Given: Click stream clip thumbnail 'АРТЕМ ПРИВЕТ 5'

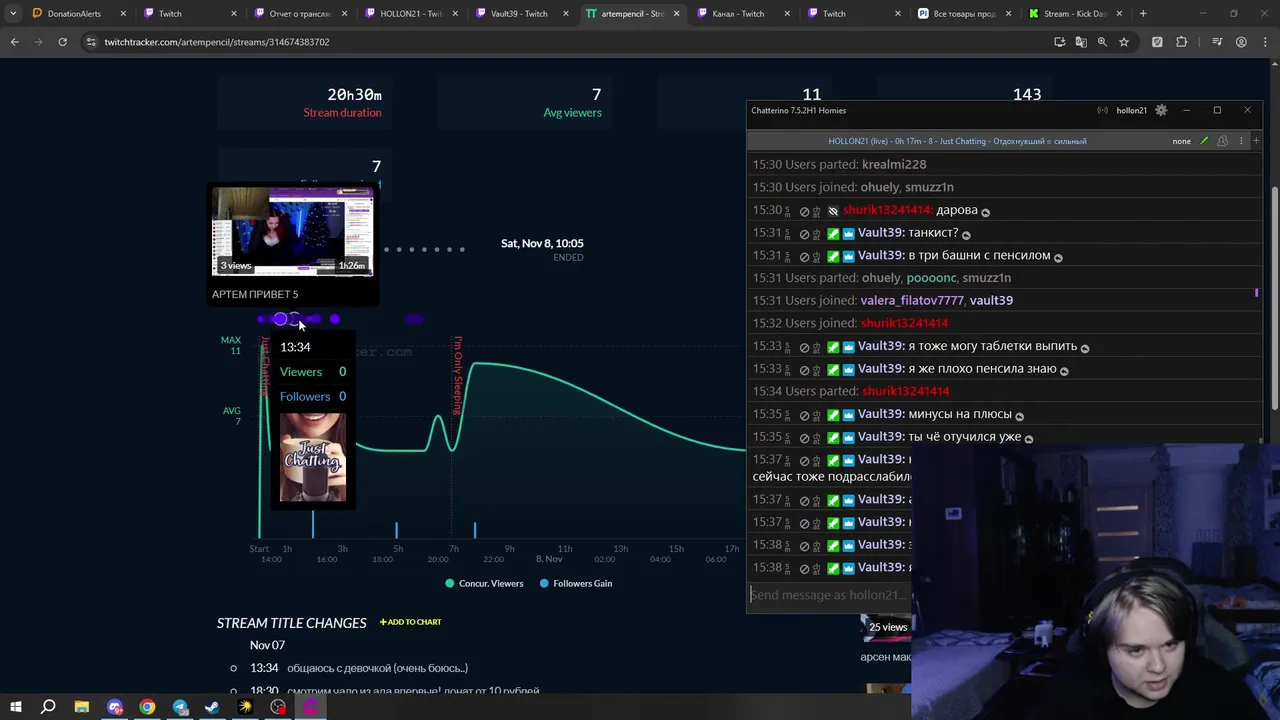Looking at the screenshot, I should pyautogui.click(x=293, y=231).
